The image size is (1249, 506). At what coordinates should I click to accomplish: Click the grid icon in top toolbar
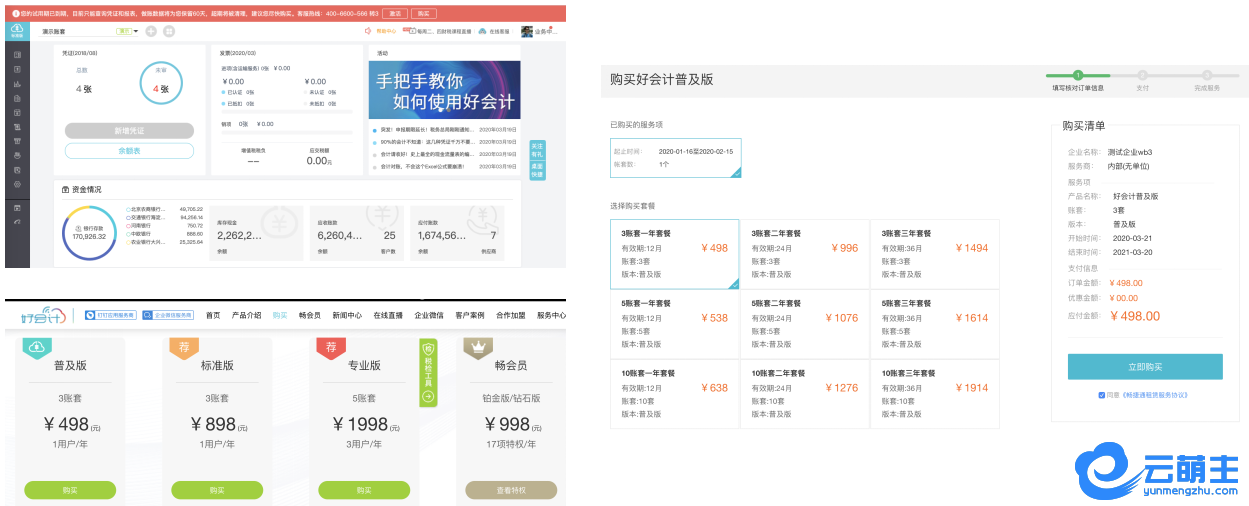168,32
